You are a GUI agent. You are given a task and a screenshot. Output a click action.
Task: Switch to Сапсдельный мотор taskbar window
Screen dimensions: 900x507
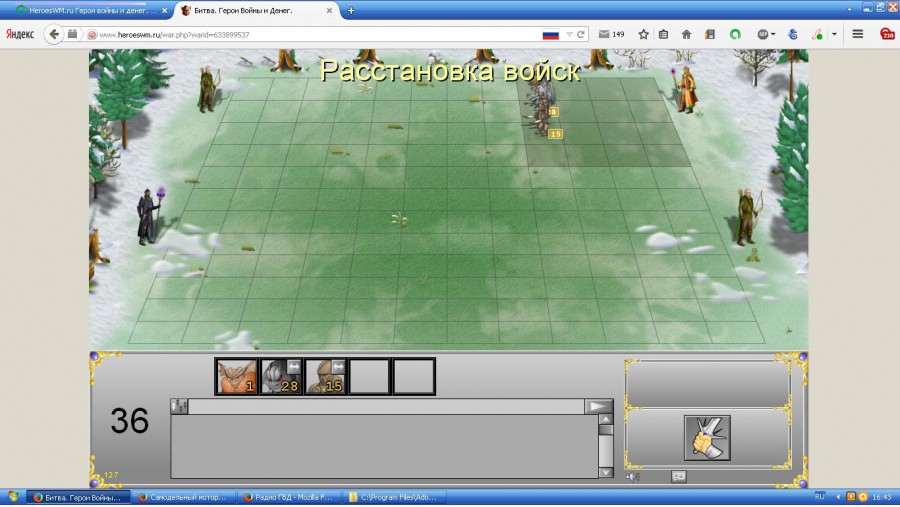(x=184, y=497)
